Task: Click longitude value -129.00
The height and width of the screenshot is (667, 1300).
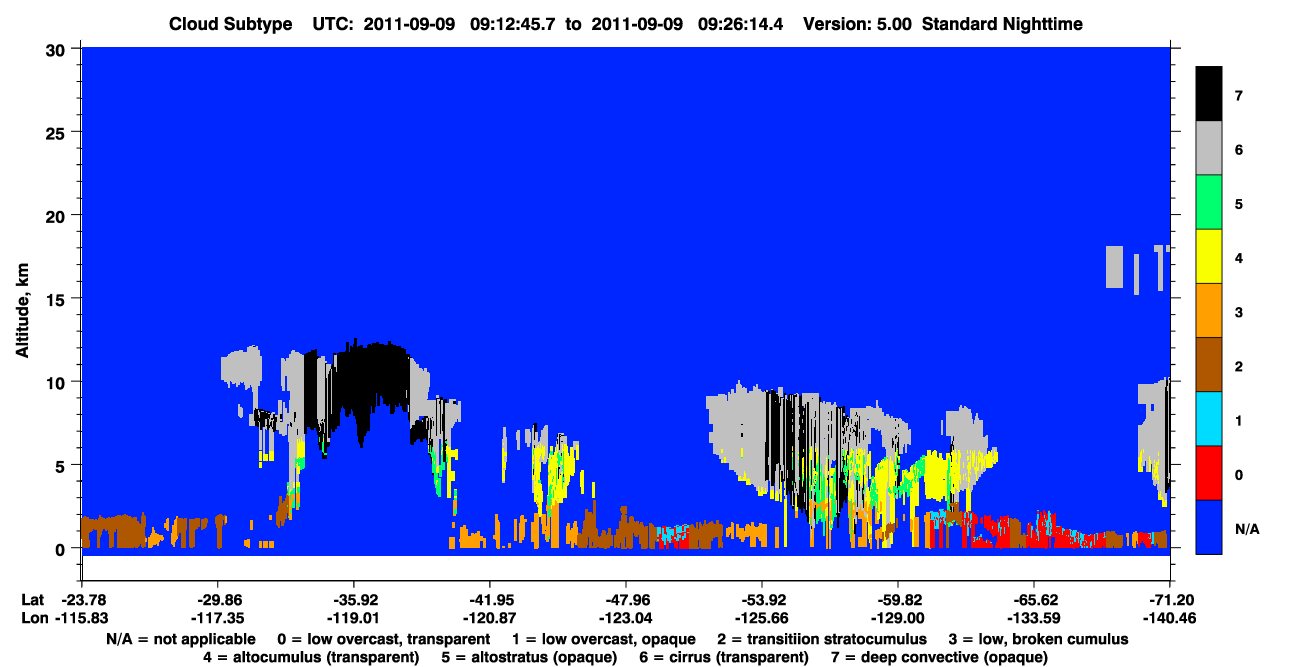Action: [x=897, y=618]
